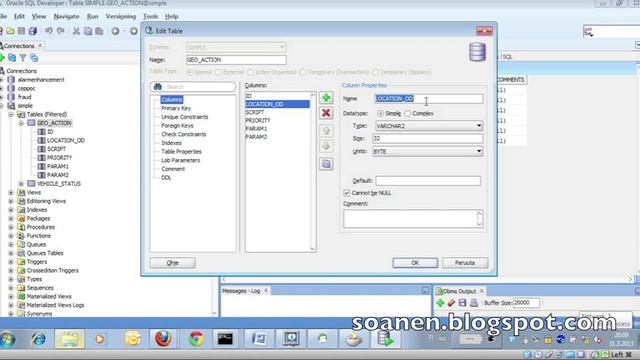Click the Buffer Size field
640x360 pixels.
(x=526, y=303)
